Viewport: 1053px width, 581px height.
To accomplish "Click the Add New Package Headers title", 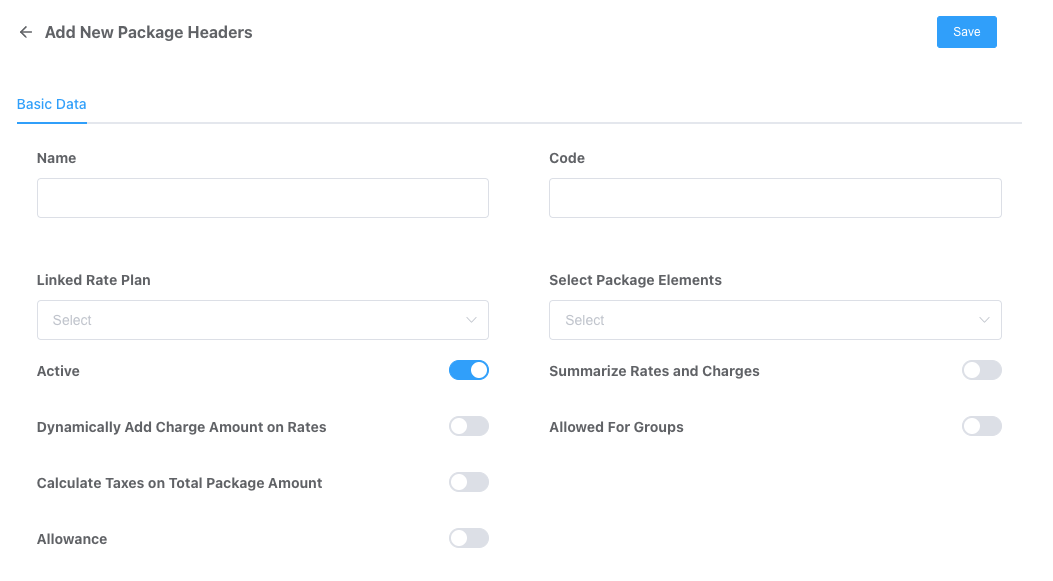I will [148, 32].
